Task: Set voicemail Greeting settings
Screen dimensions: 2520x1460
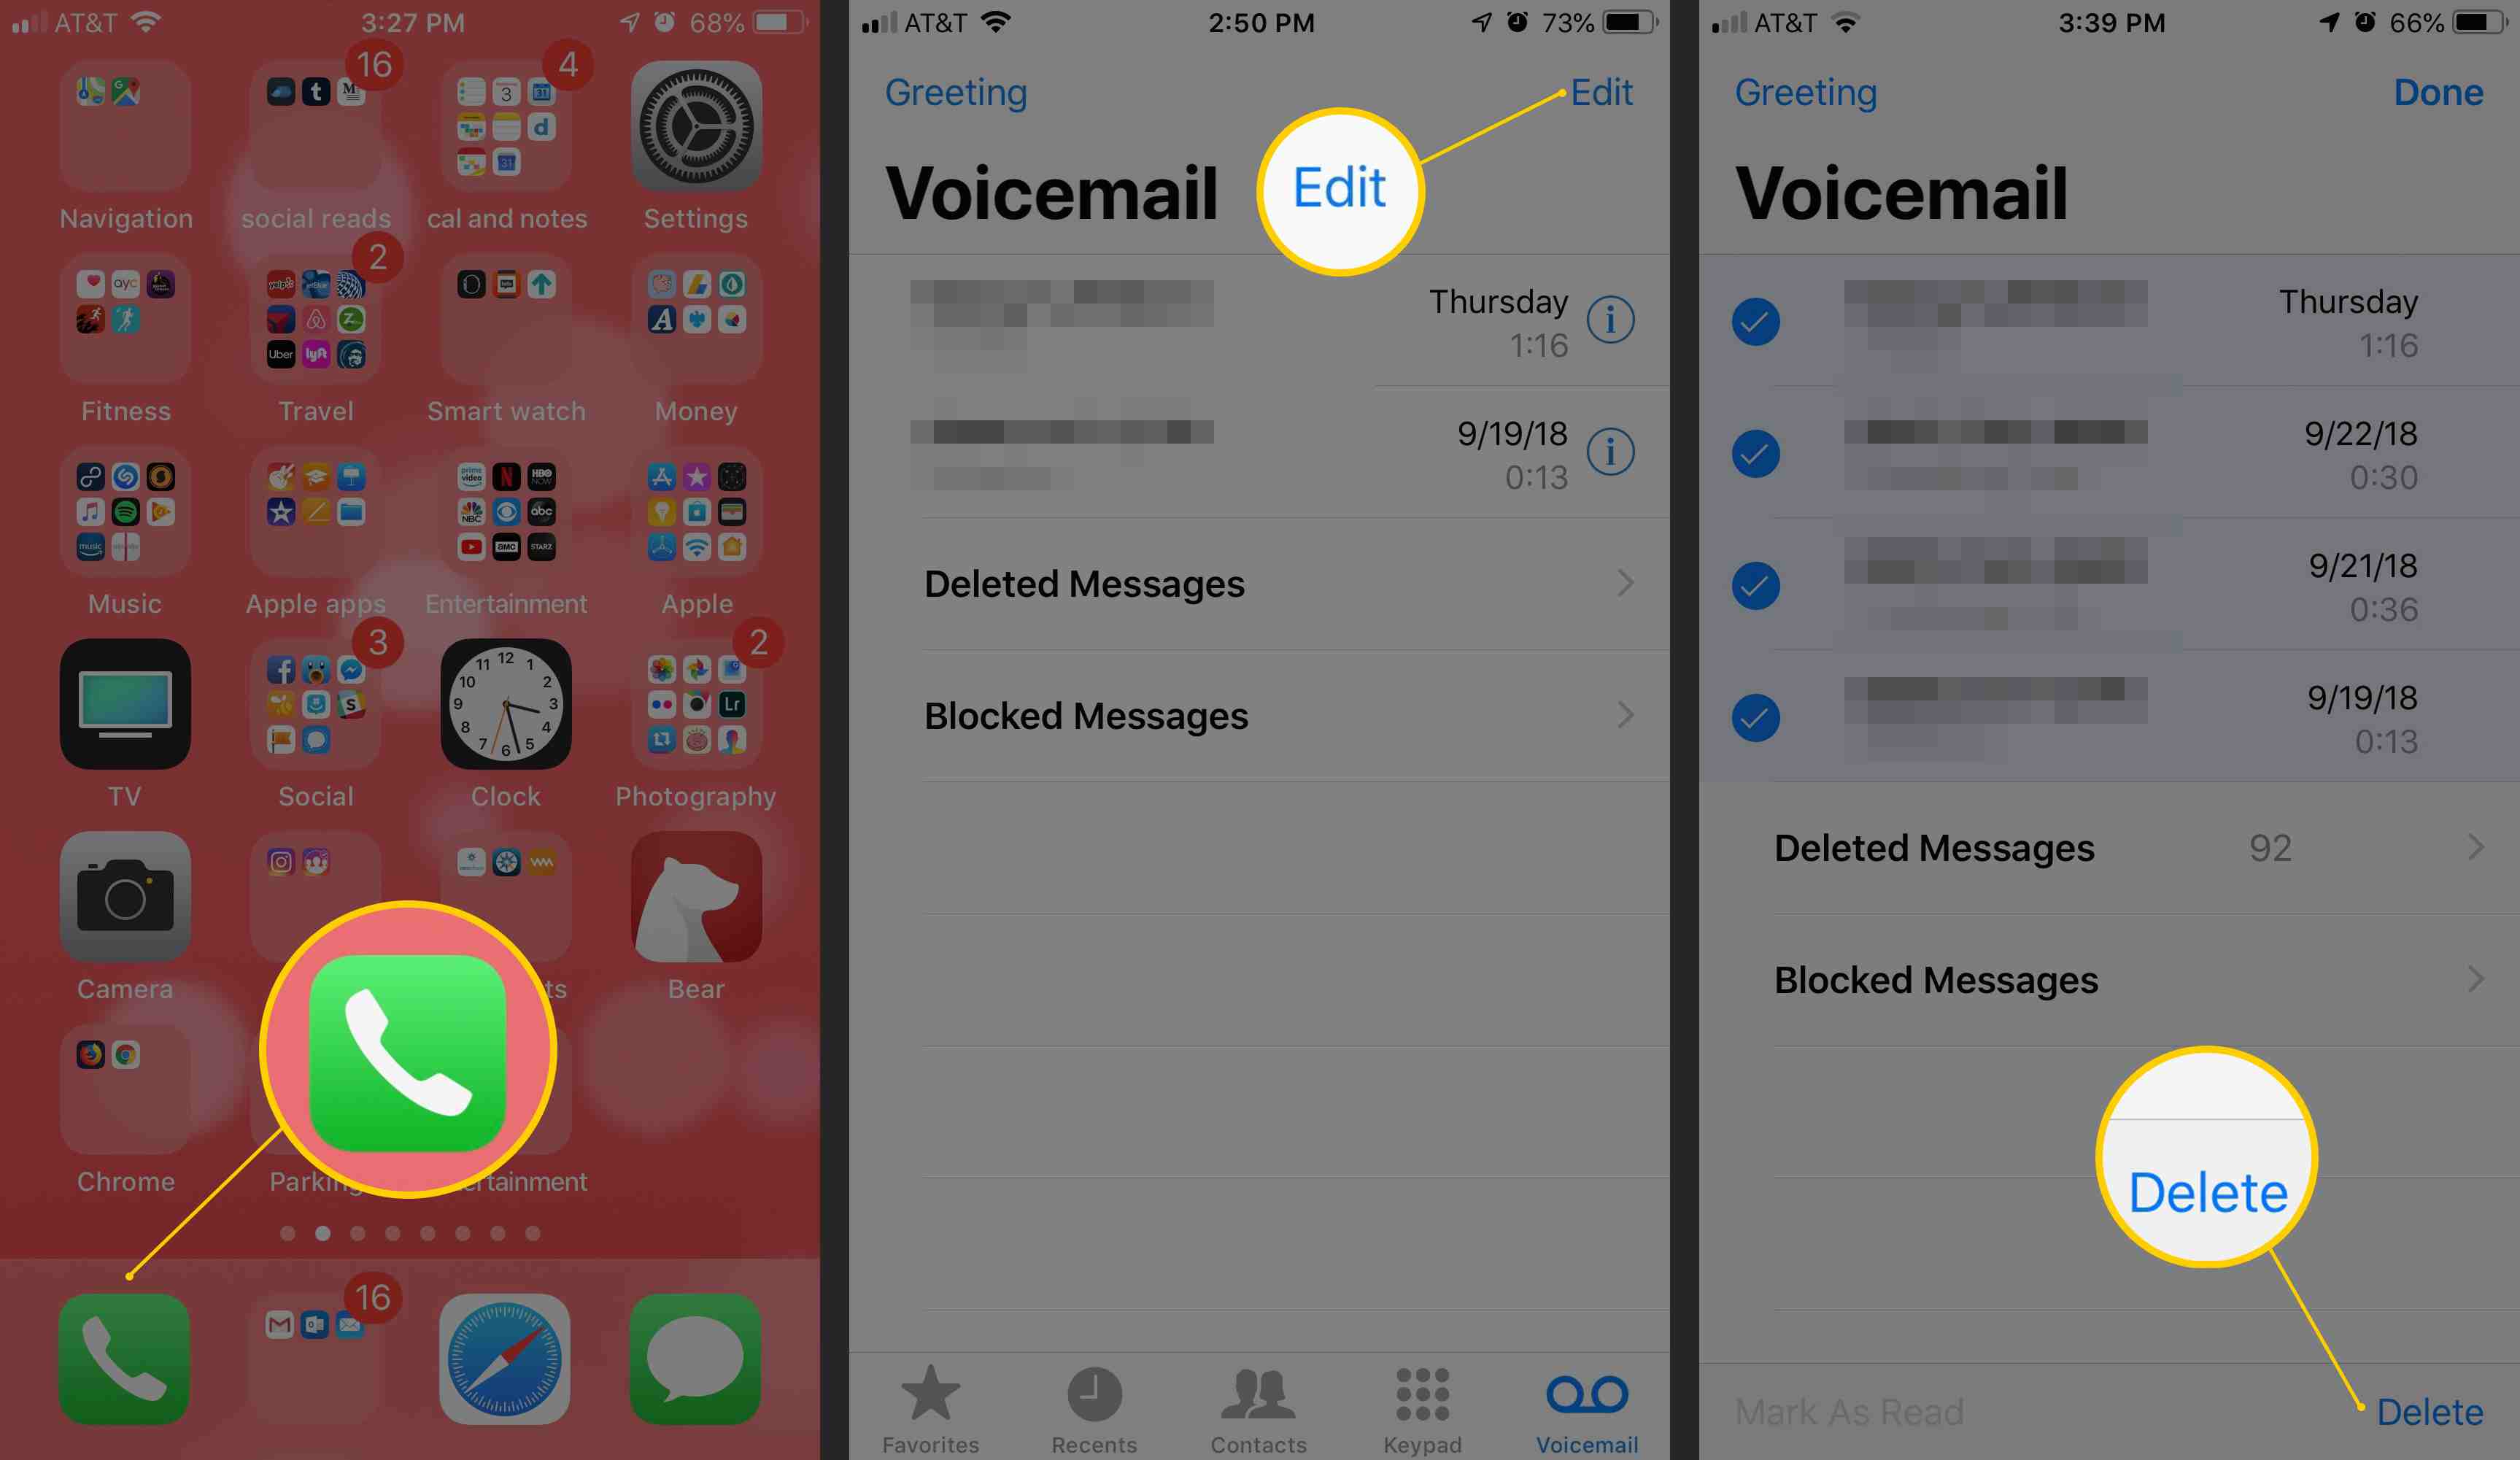Action: (x=952, y=92)
